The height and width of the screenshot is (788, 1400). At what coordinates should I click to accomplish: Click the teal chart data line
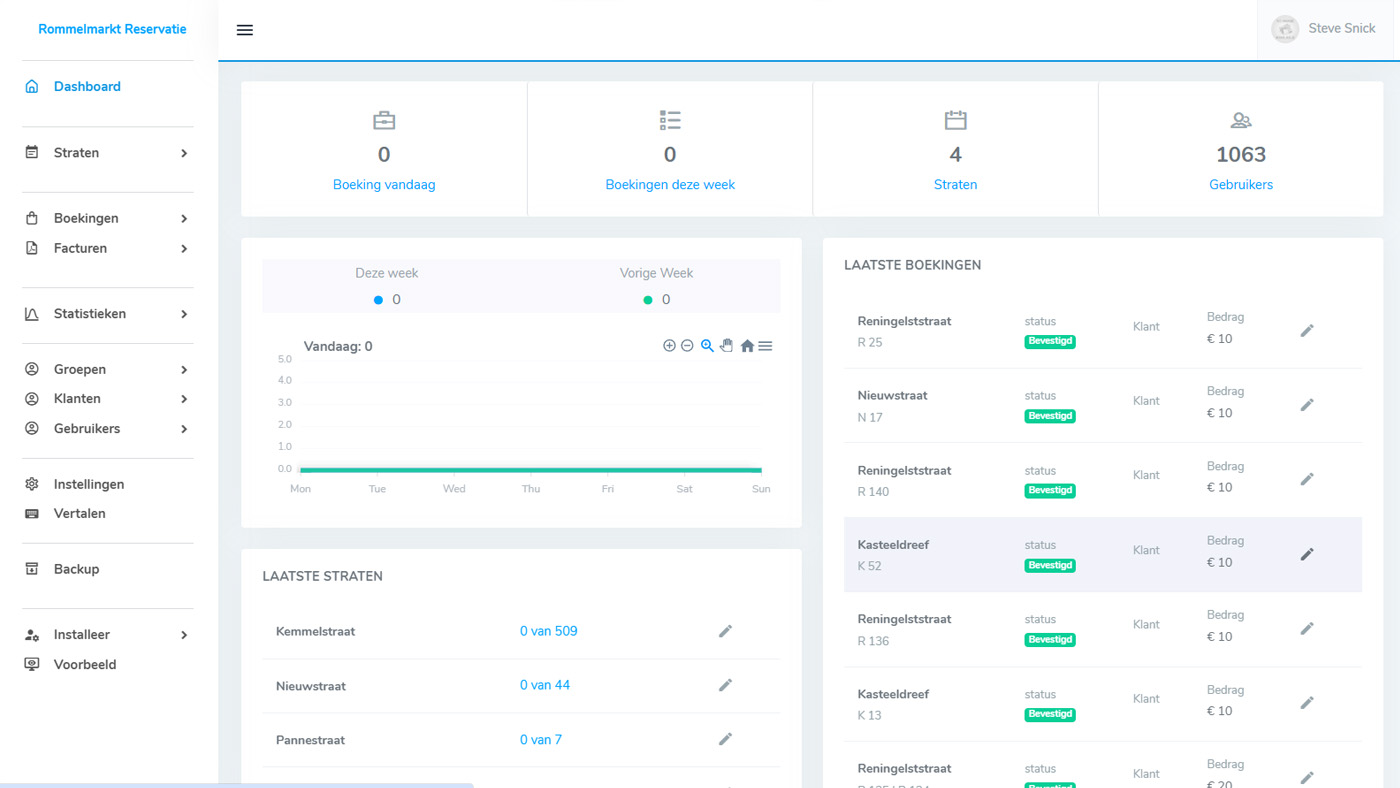[x=530, y=470]
